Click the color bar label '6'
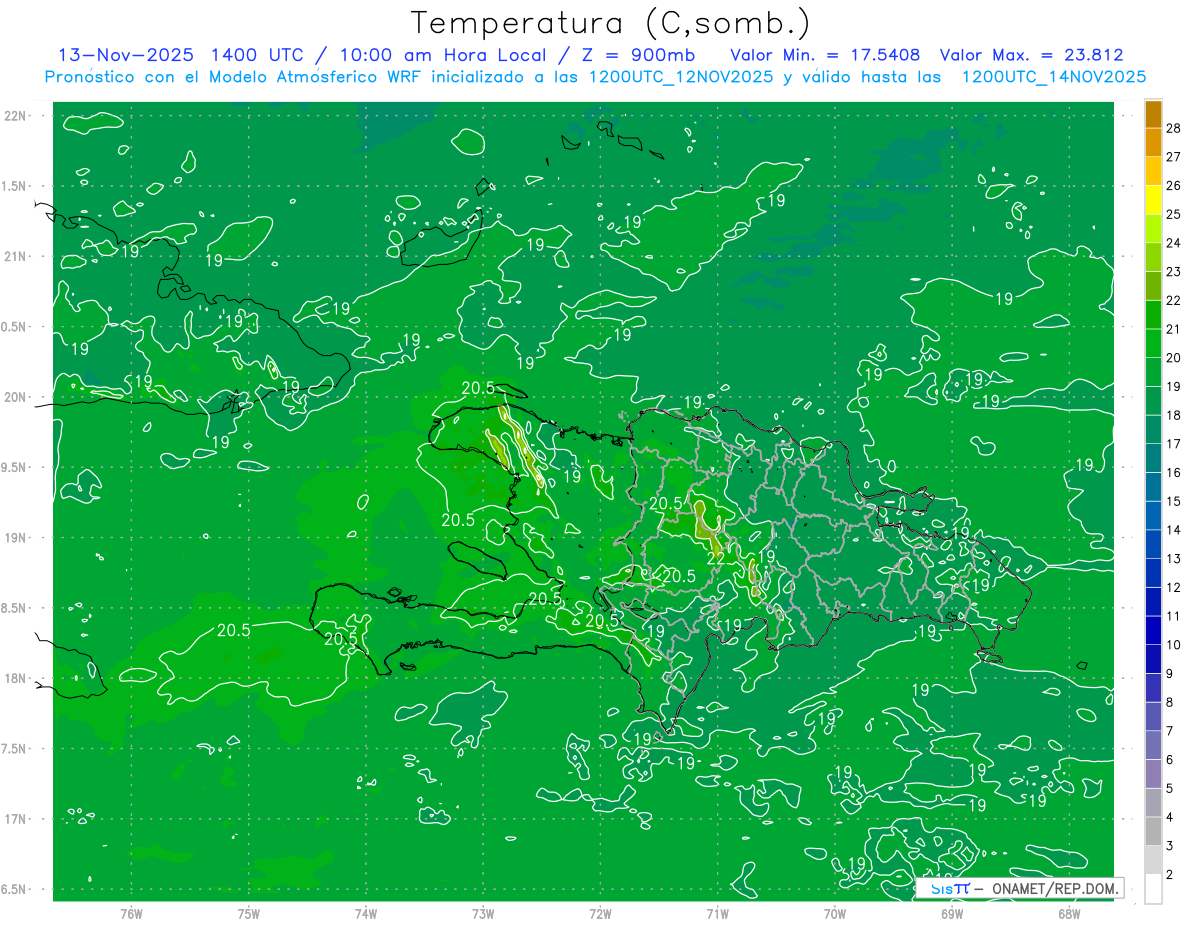The height and width of the screenshot is (927, 1200). point(1171,760)
